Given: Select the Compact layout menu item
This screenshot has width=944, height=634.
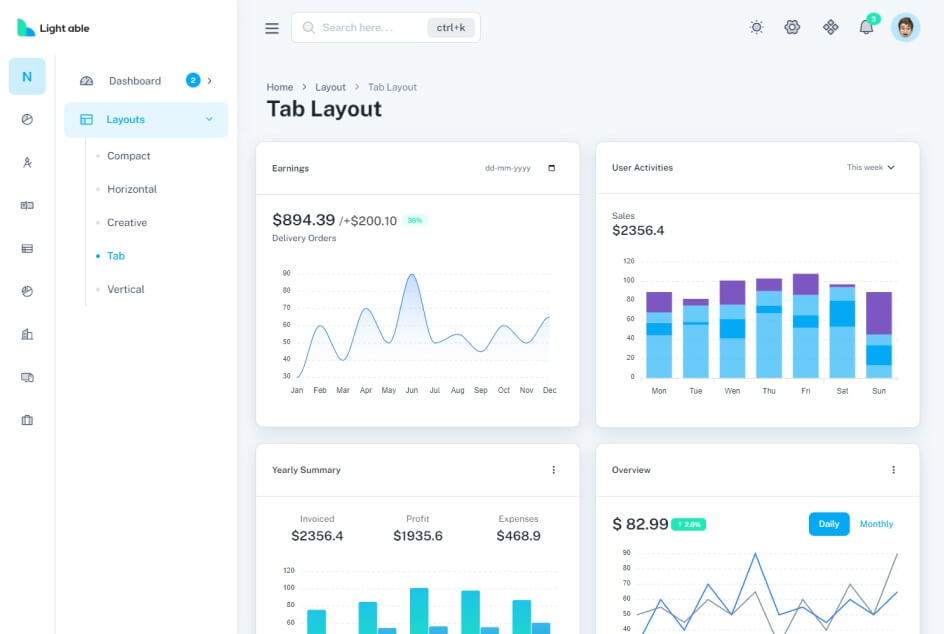Looking at the screenshot, I should (x=128, y=156).
